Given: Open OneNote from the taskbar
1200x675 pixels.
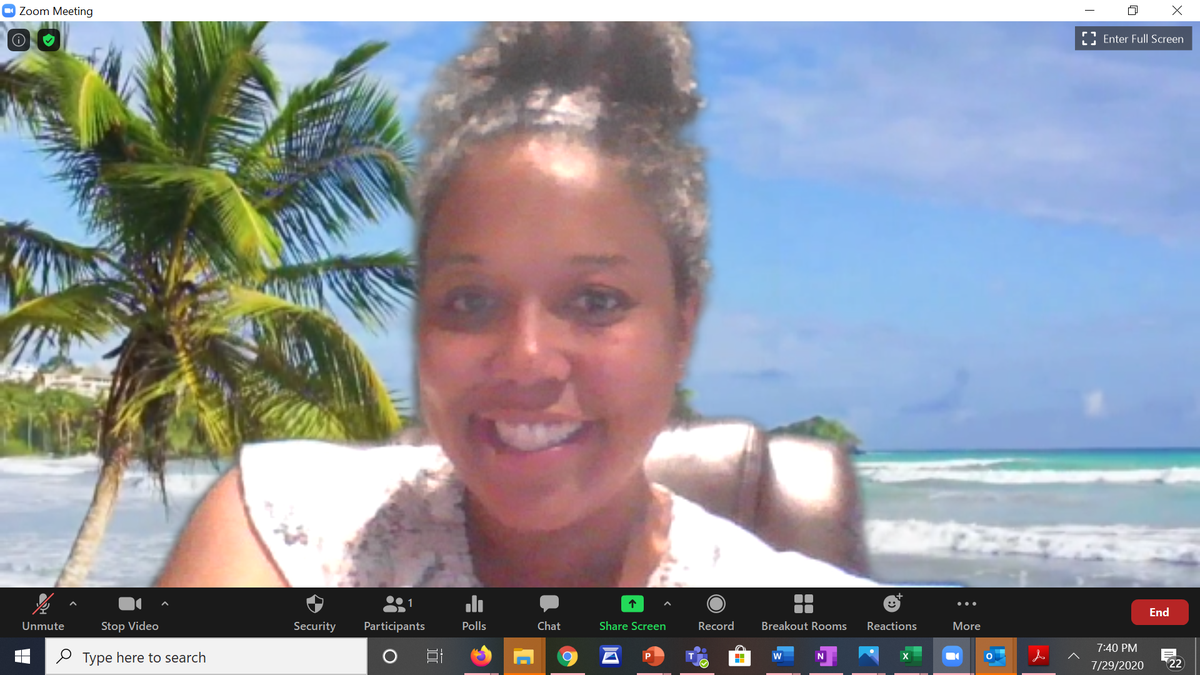Looking at the screenshot, I should pos(825,657).
